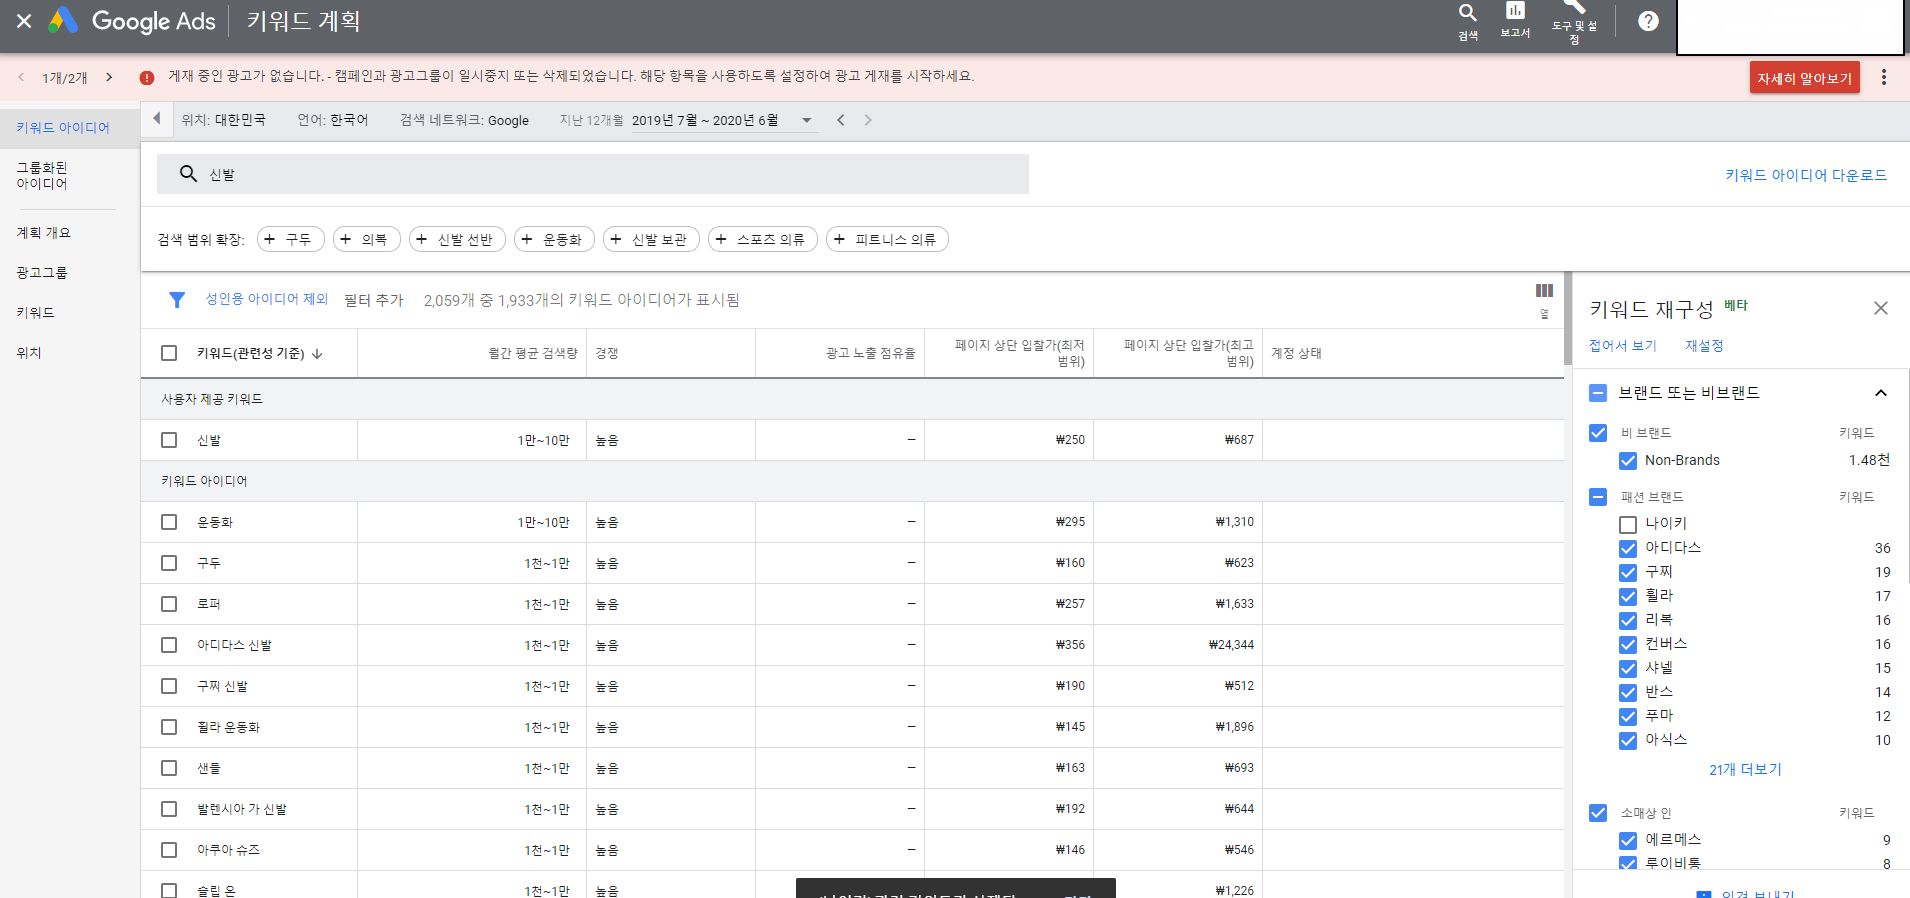Open the 그룹화된 아이디어 sidebar tab
Screen dimensions: 1910x898
[x=42, y=176]
